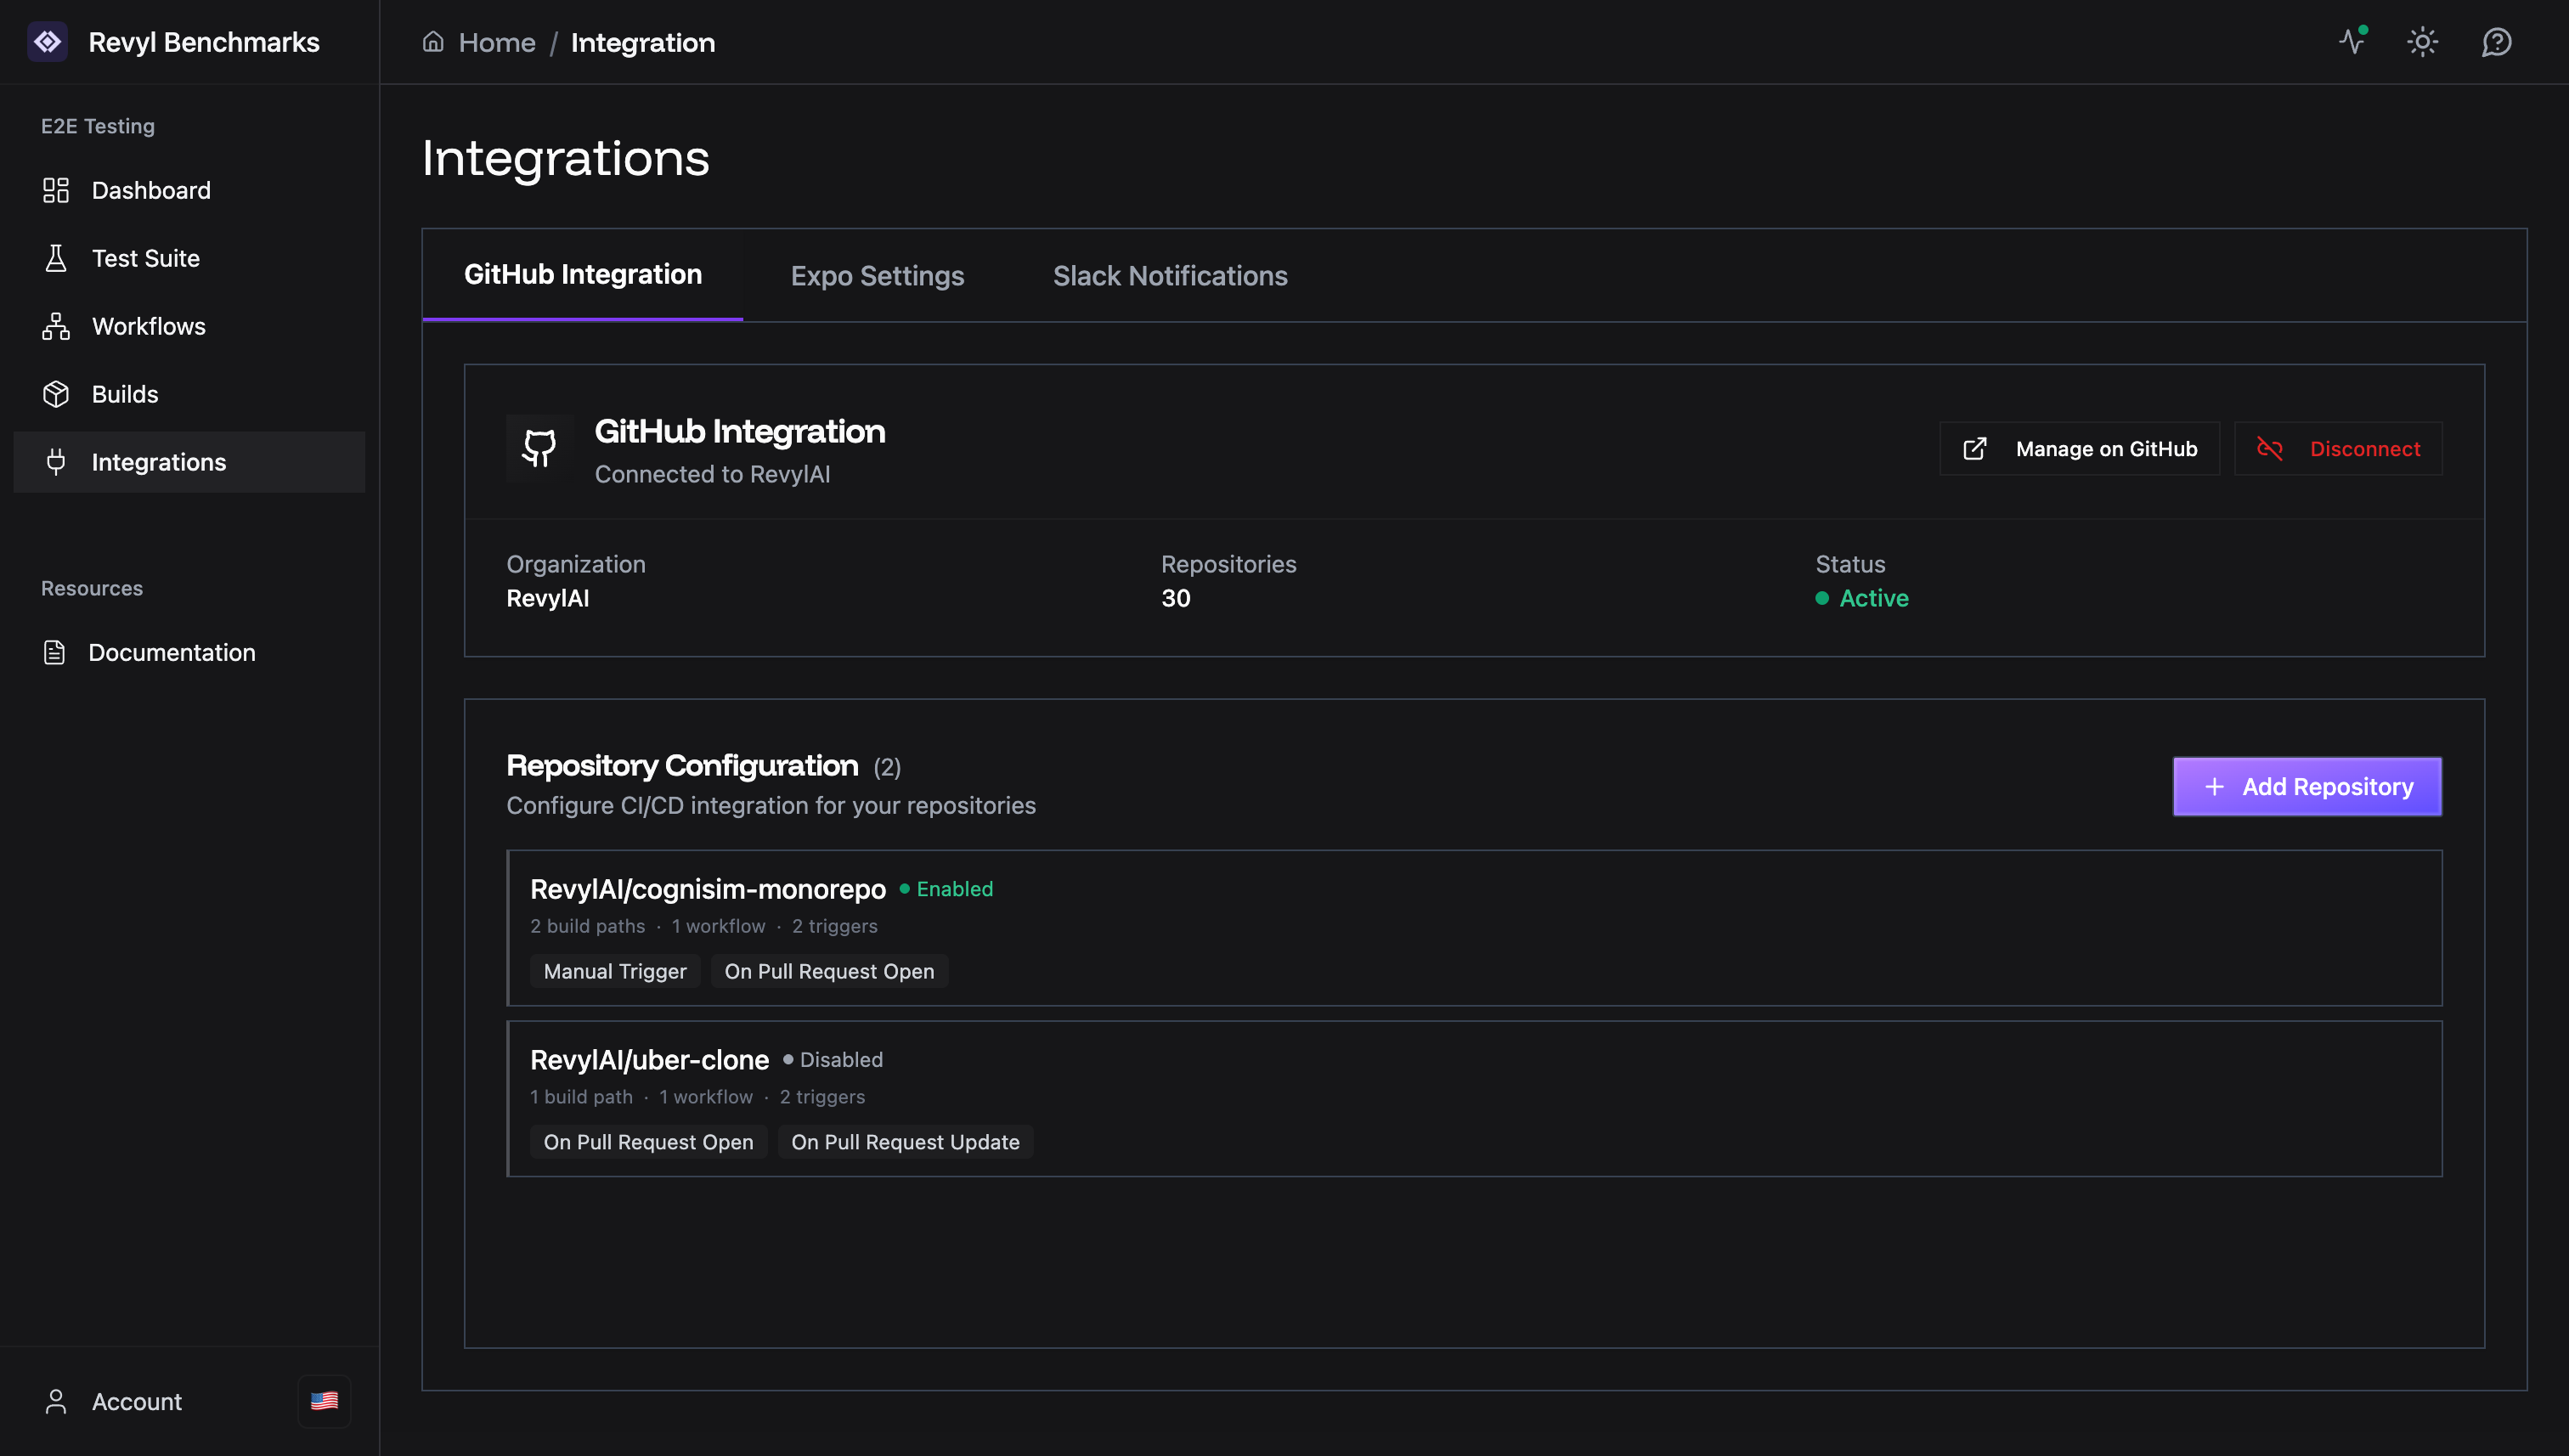
Task: Click the Add Repository button
Action: pyautogui.click(x=2307, y=786)
